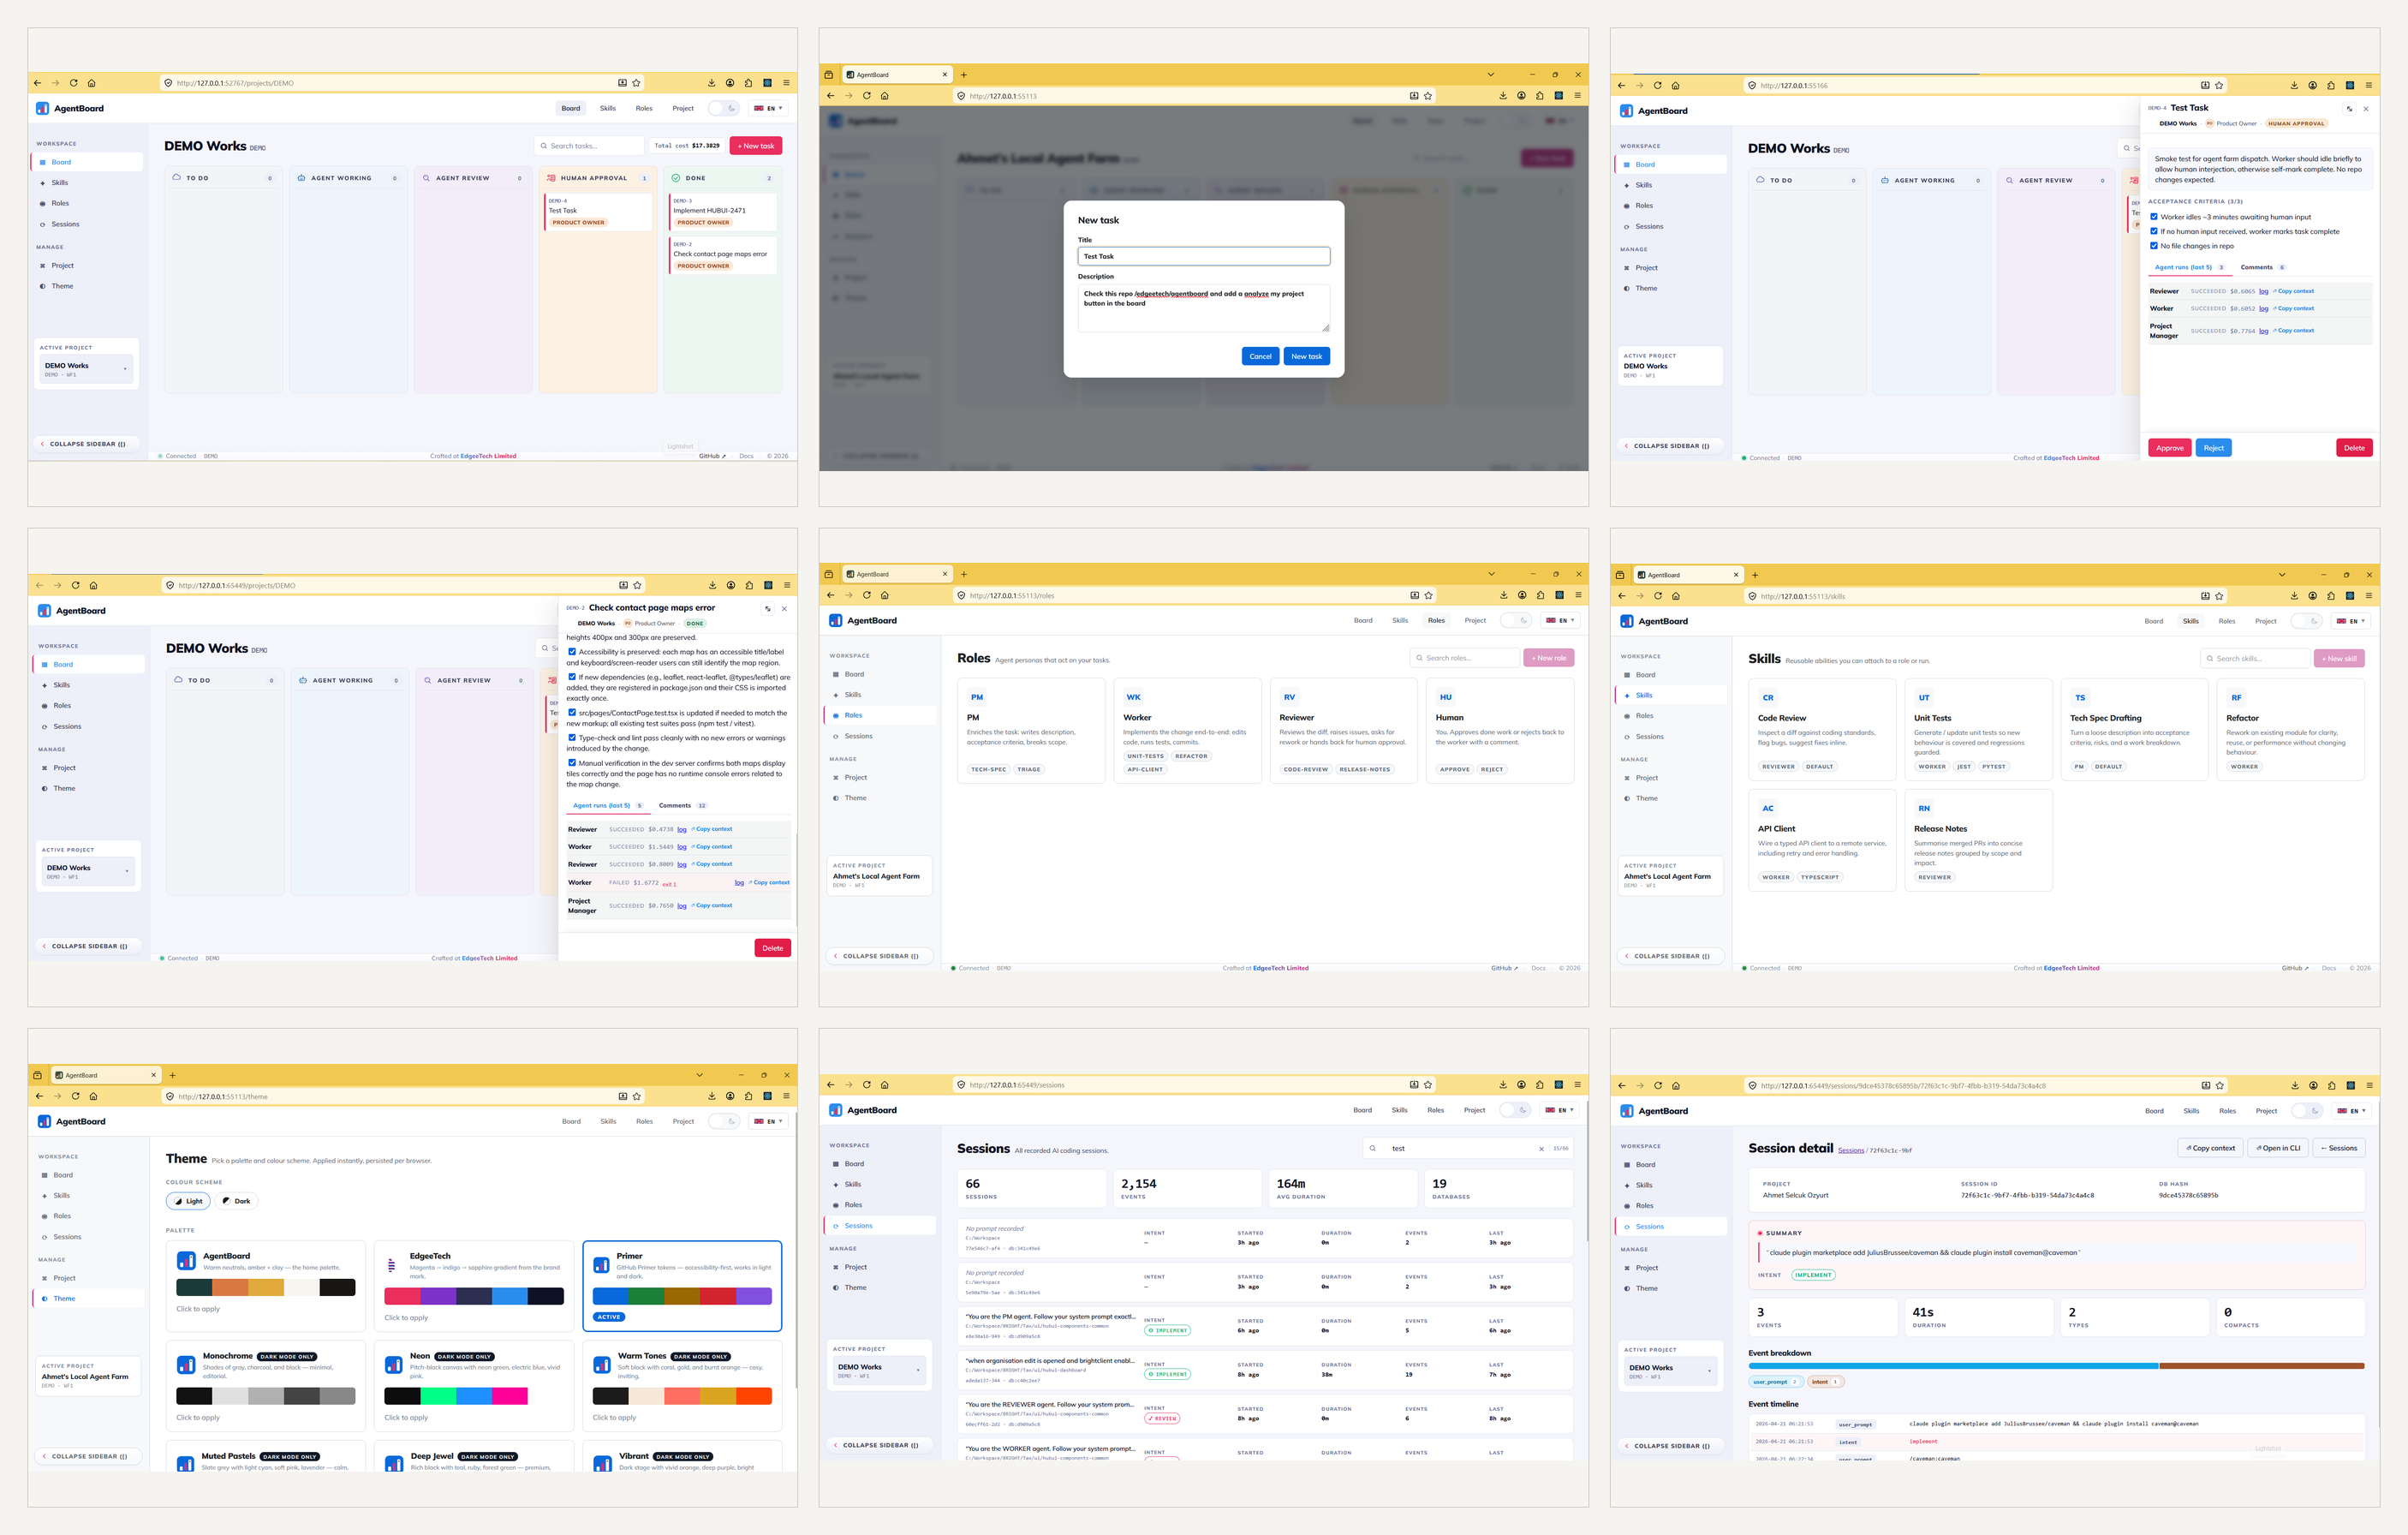Expand the Test Task detail panel to full view

click(x=2349, y=109)
